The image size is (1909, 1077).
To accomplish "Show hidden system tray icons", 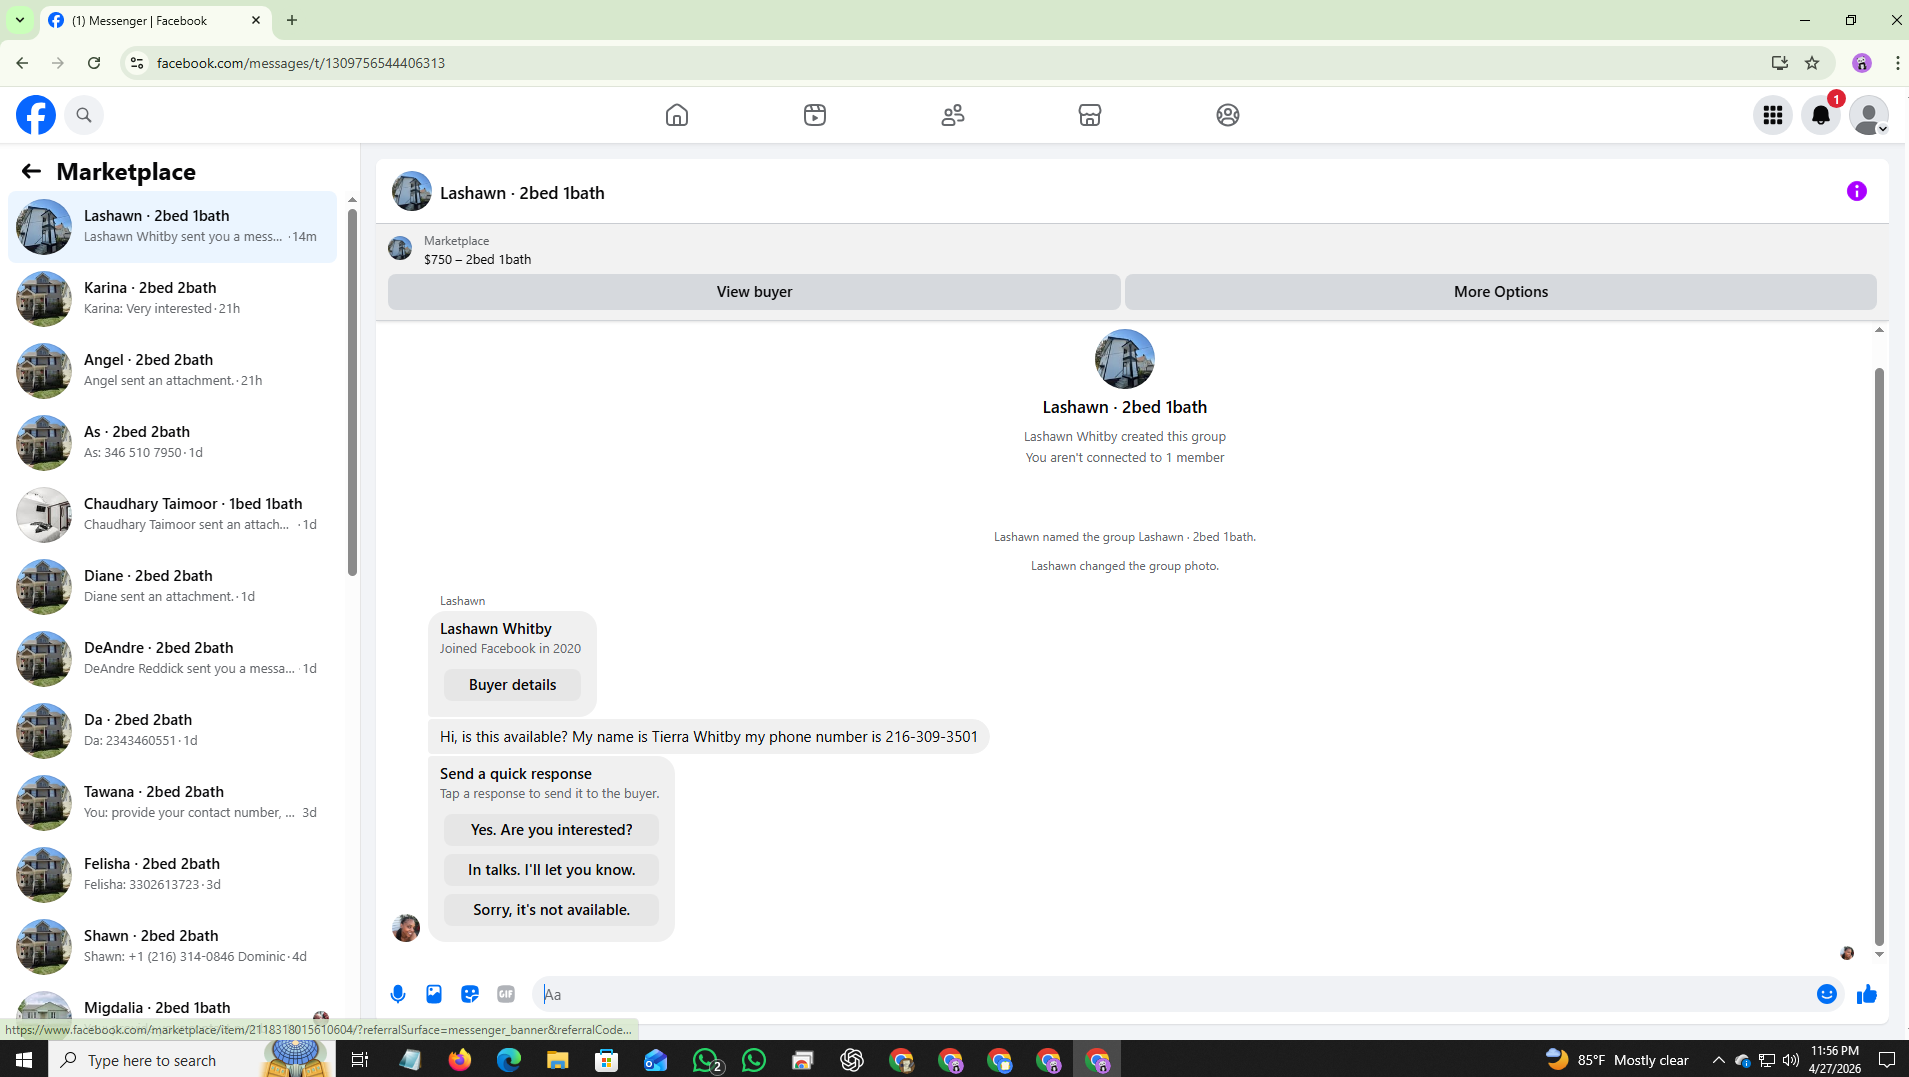I will (x=1719, y=1060).
